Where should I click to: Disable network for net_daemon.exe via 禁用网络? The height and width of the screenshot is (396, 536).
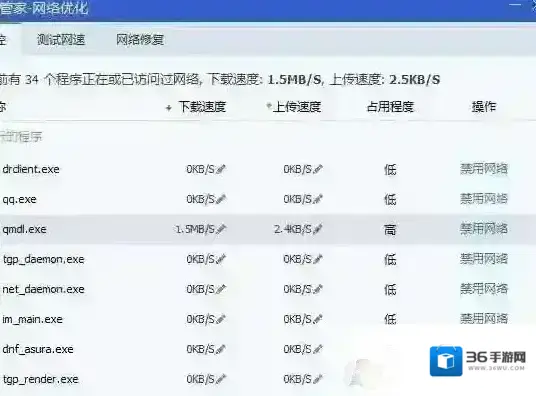[484, 289]
